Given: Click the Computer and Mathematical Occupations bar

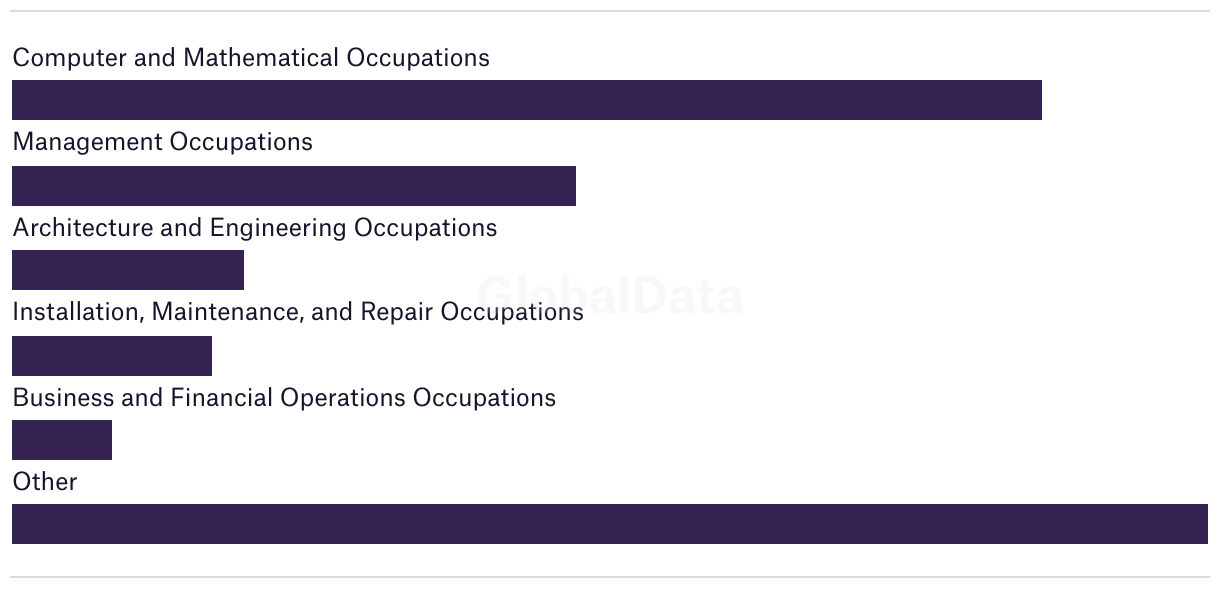Looking at the screenshot, I should pos(527,100).
